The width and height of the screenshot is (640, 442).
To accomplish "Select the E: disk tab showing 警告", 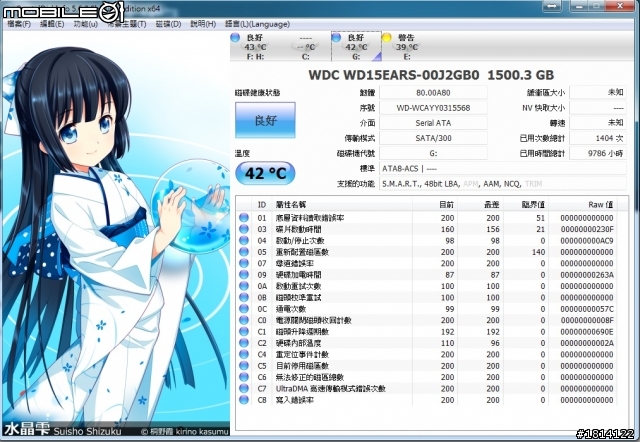I will 407,47.
